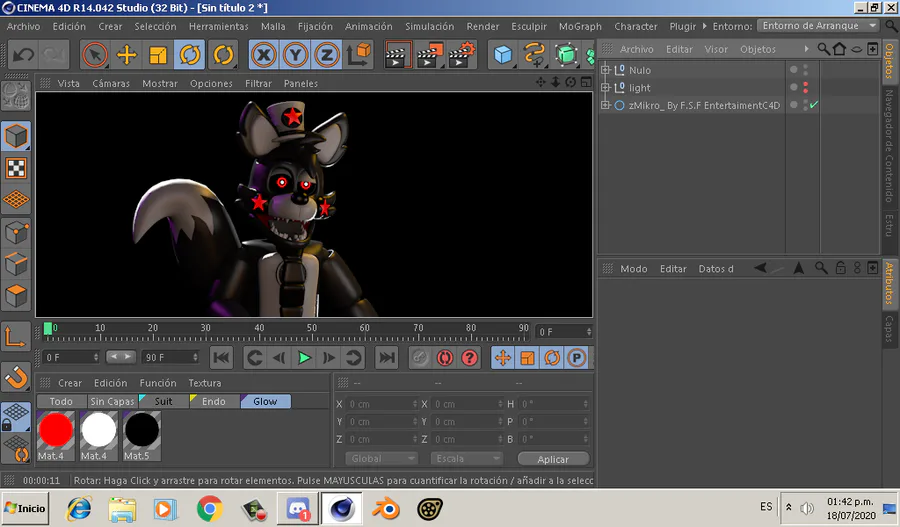Open the Archivo menu in main menu bar
This screenshot has height=527, width=900.
(24, 26)
